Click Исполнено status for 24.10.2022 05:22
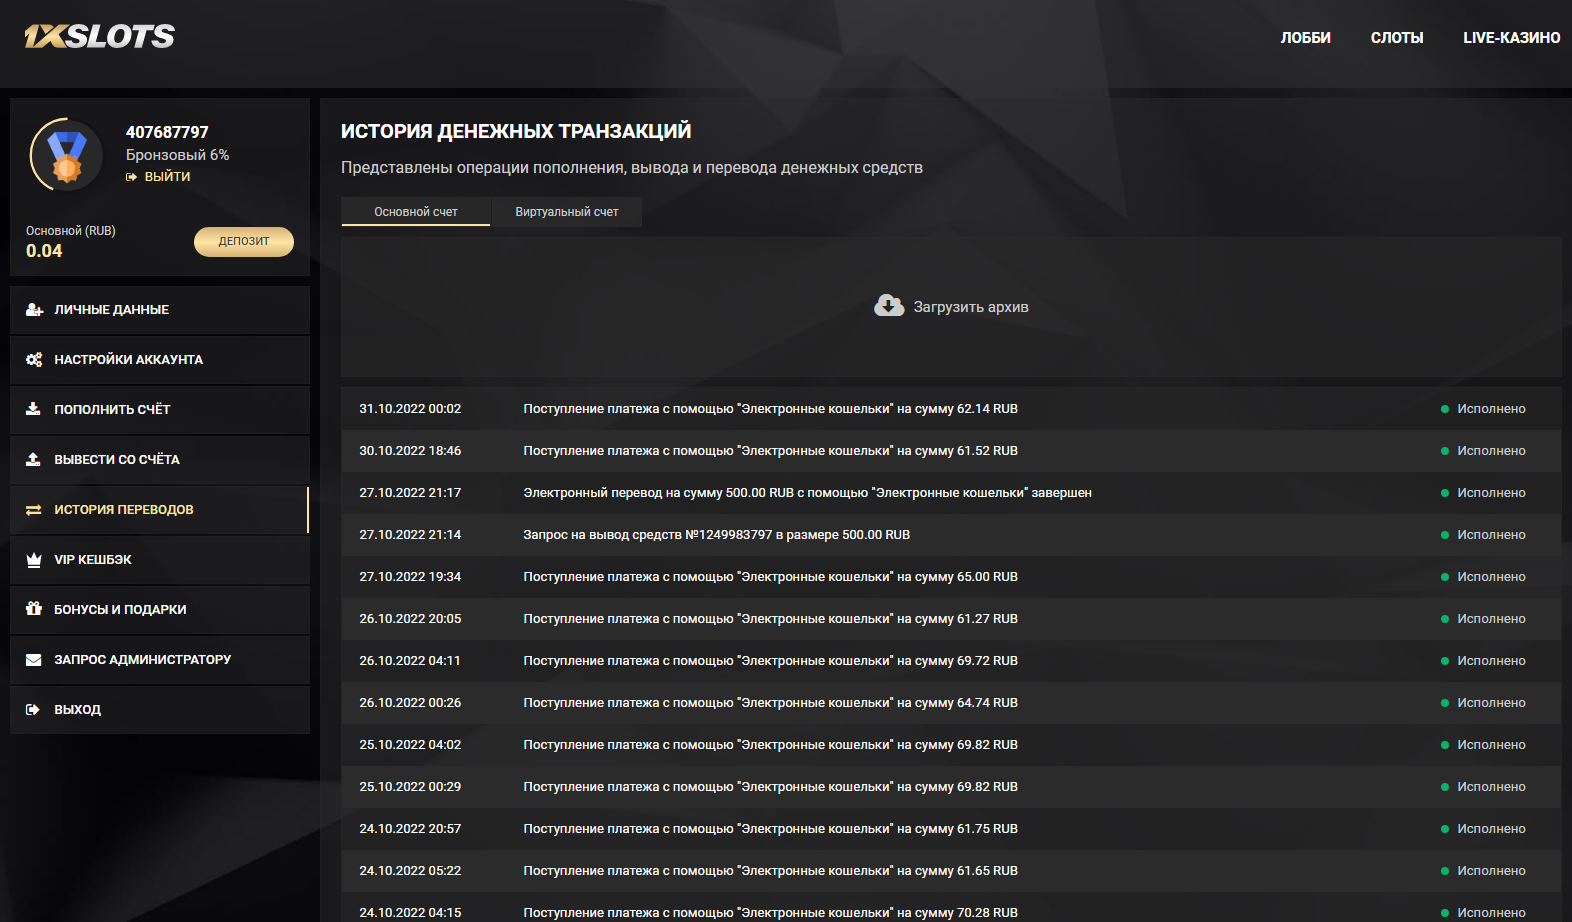 tap(1491, 871)
